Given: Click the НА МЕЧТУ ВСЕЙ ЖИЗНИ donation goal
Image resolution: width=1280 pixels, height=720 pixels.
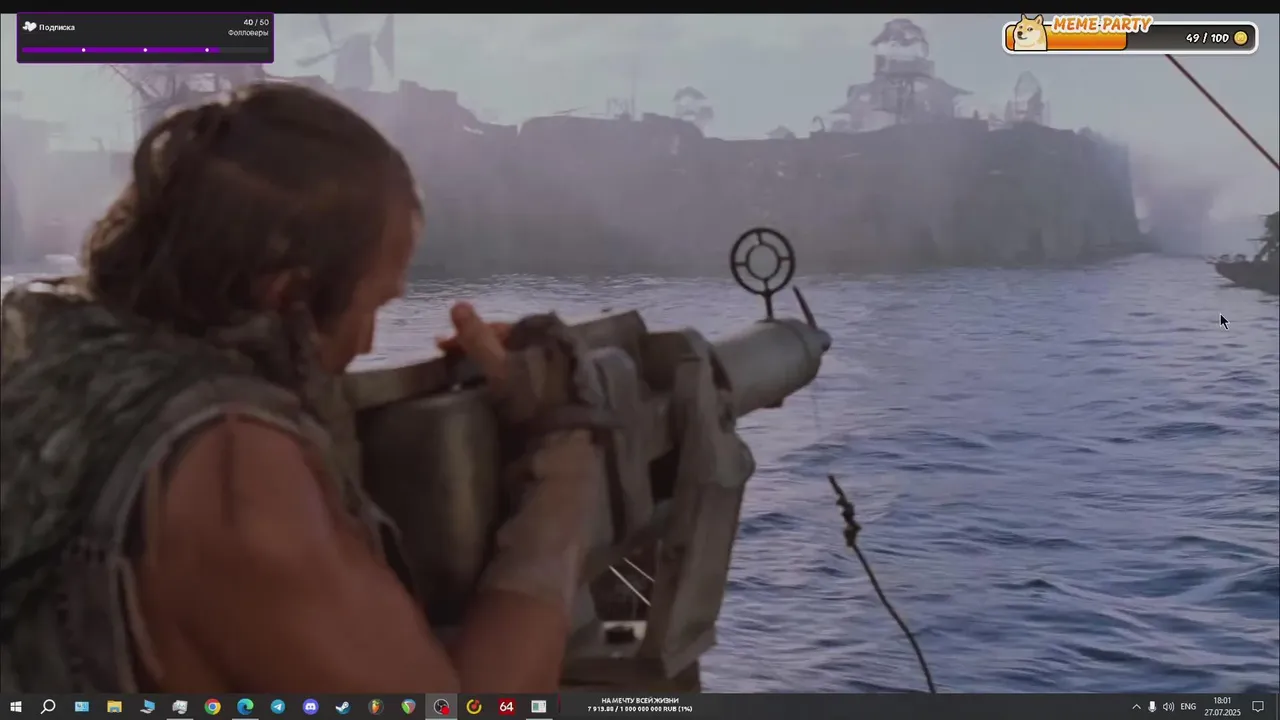Looking at the screenshot, I should point(640,704).
